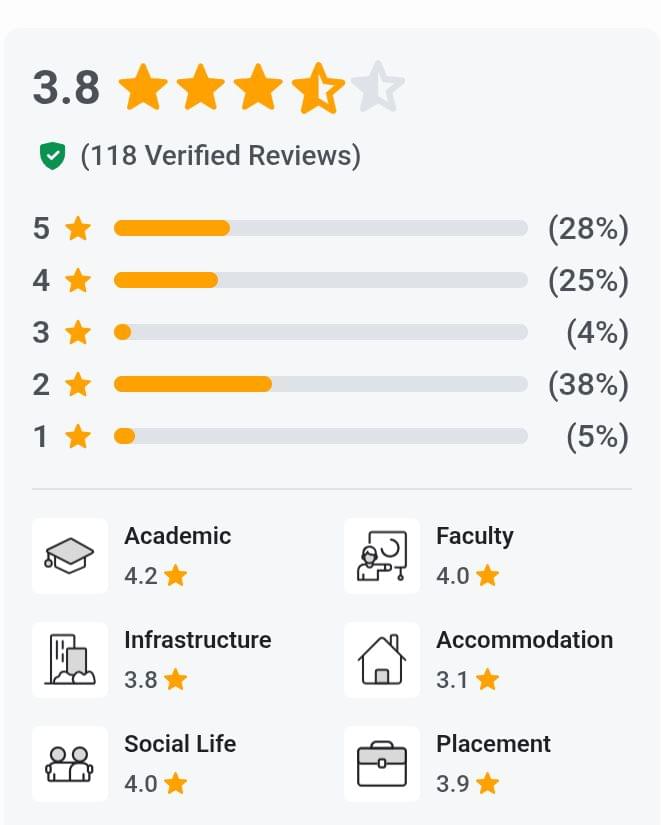
Task: Click the star beside the Accommodation 3.1 score
Action: pos(487,679)
